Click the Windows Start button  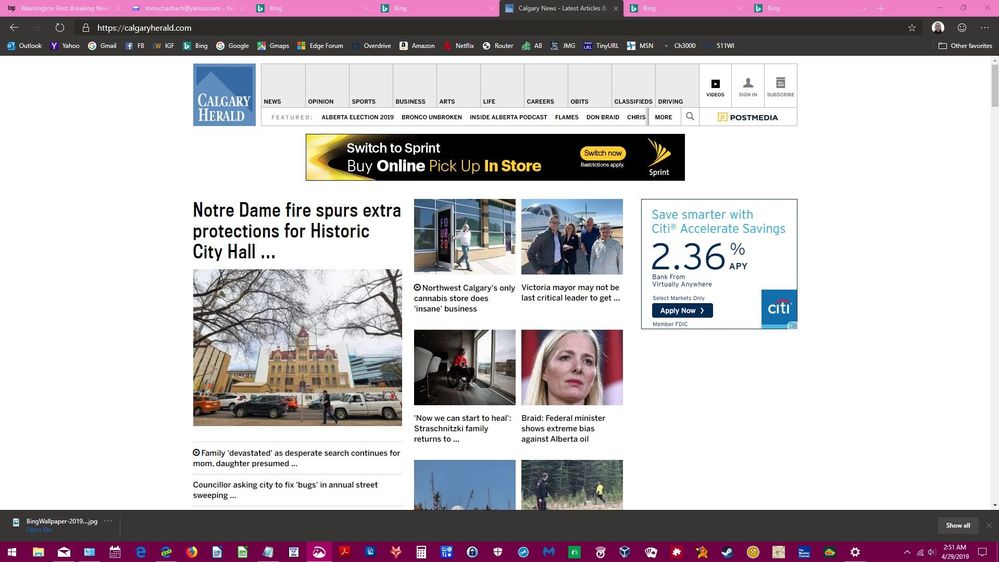11,552
